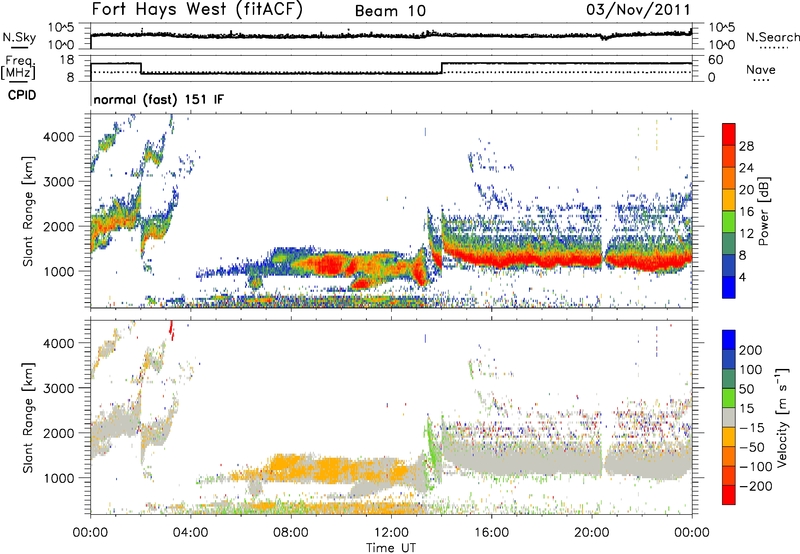Click the 04:00 time tick label
Viewport: 800px width, 554px height.
pyautogui.click(x=191, y=533)
